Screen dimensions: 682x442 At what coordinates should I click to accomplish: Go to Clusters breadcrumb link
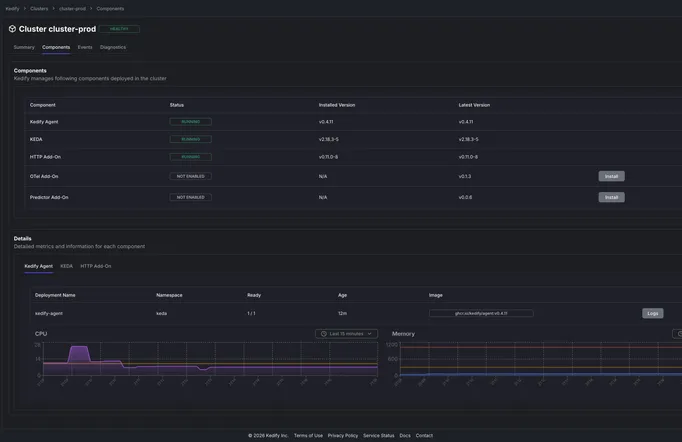tap(39, 8)
